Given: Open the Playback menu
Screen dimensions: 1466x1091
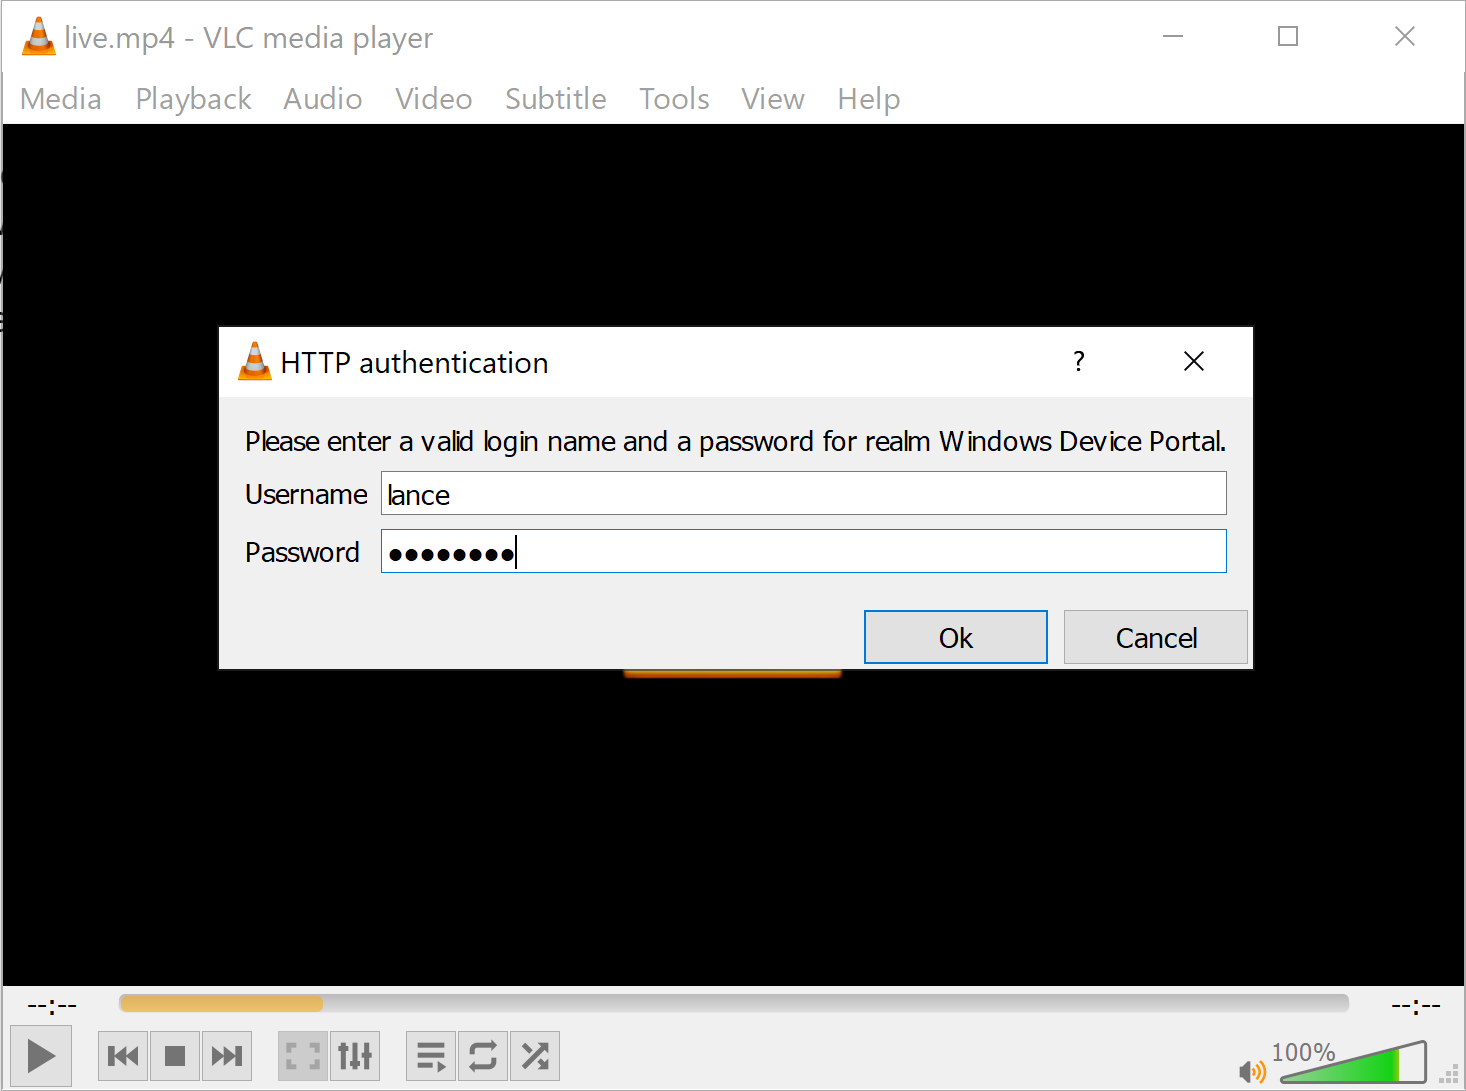Looking at the screenshot, I should (x=194, y=99).
